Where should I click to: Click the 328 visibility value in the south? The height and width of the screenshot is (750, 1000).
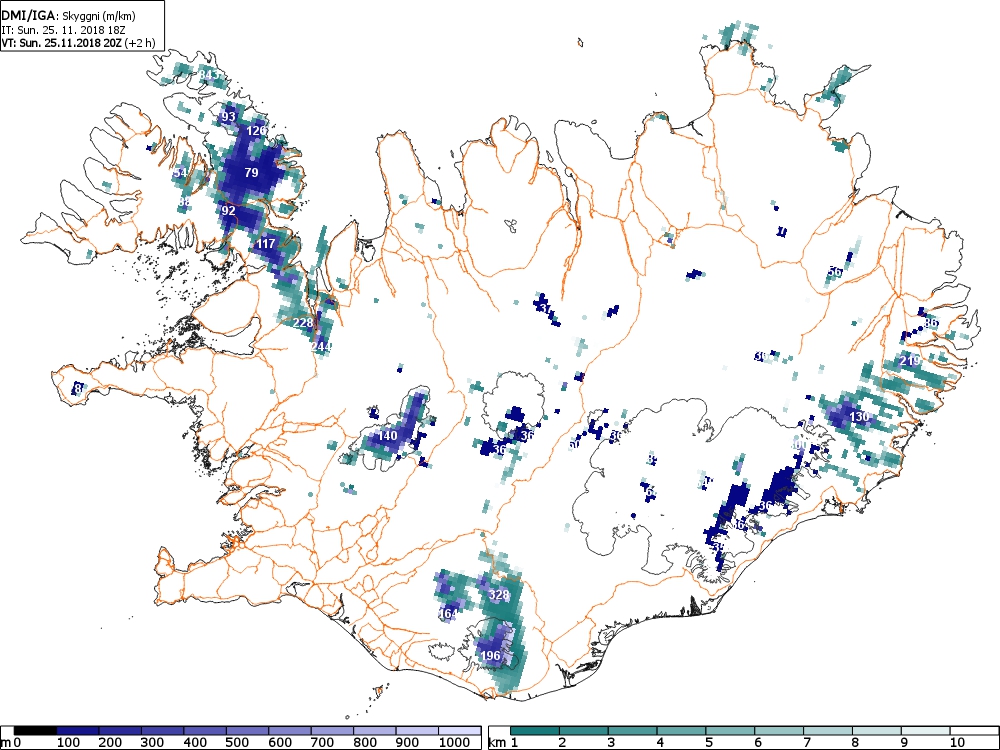[499, 595]
